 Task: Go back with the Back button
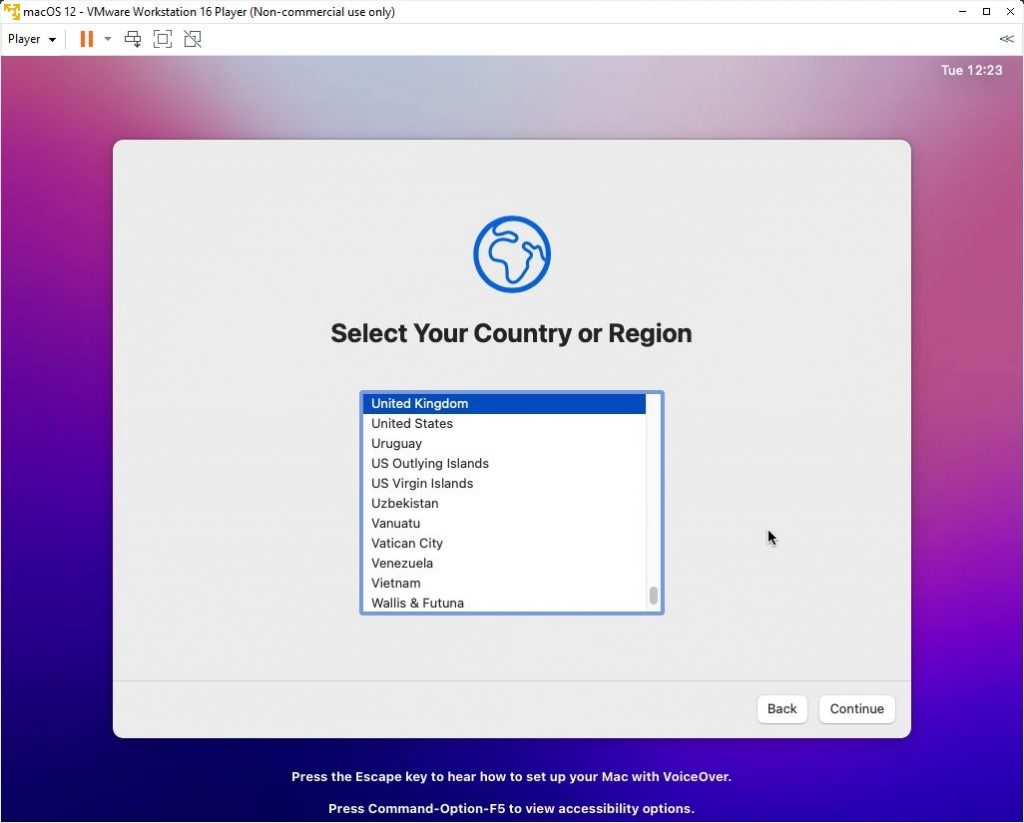[781, 708]
